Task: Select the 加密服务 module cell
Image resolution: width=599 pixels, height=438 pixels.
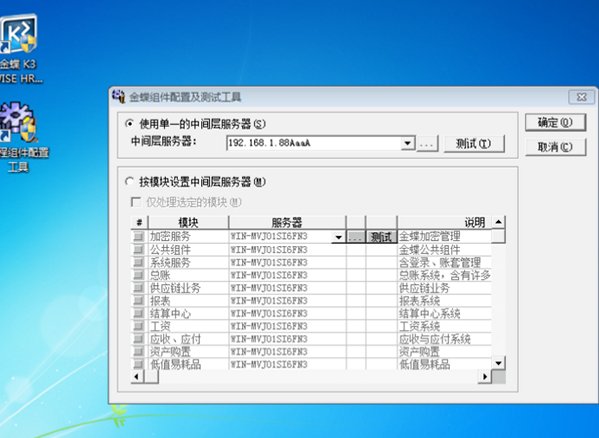Action: (188, 237)
